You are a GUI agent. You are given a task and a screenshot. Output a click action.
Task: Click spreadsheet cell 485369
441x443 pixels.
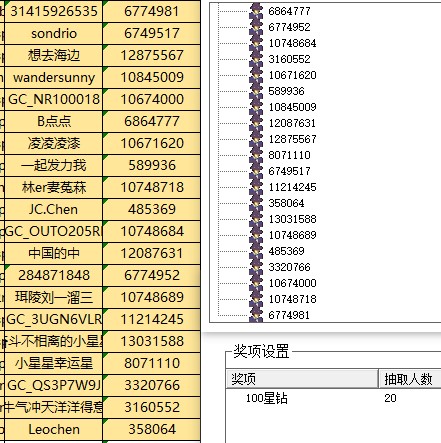click(152, 209)
